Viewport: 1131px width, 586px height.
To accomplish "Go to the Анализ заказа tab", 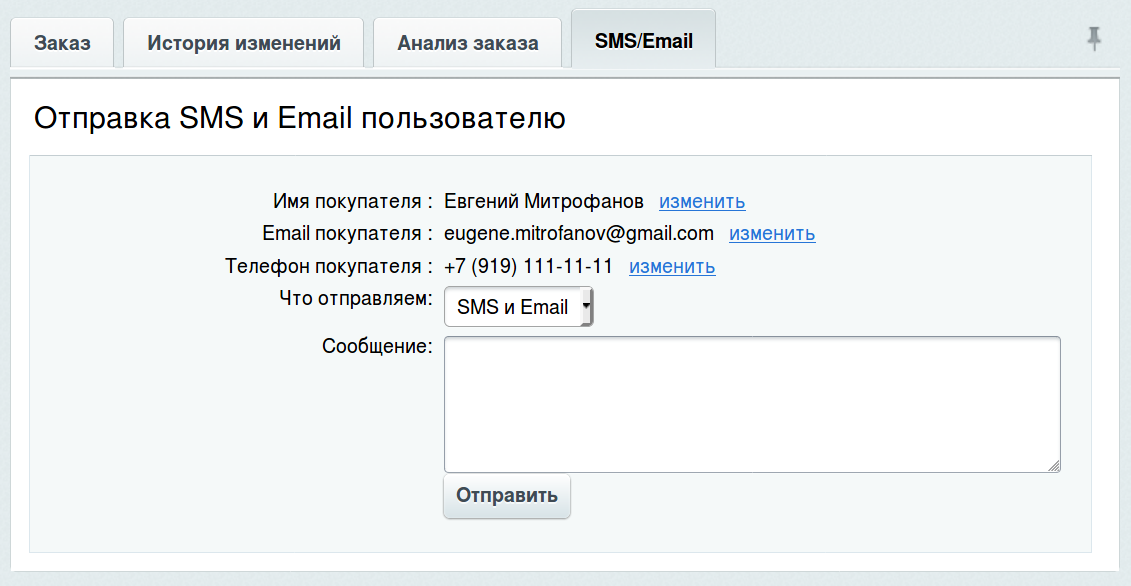I will coord(467,43).
